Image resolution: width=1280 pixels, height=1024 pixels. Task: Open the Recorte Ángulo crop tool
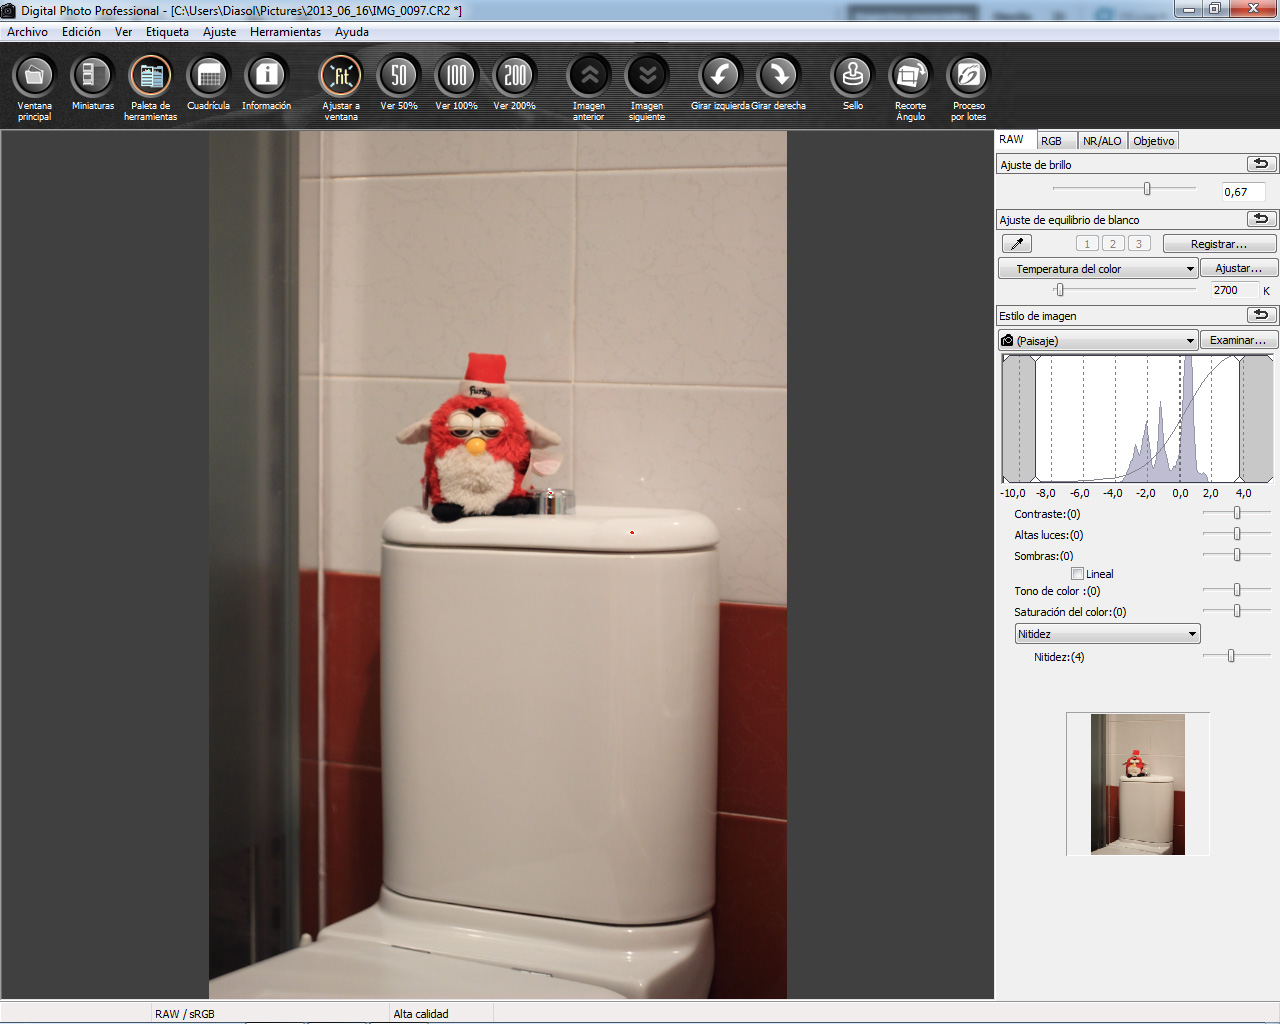pyautogui.click(x=910, y=88)
